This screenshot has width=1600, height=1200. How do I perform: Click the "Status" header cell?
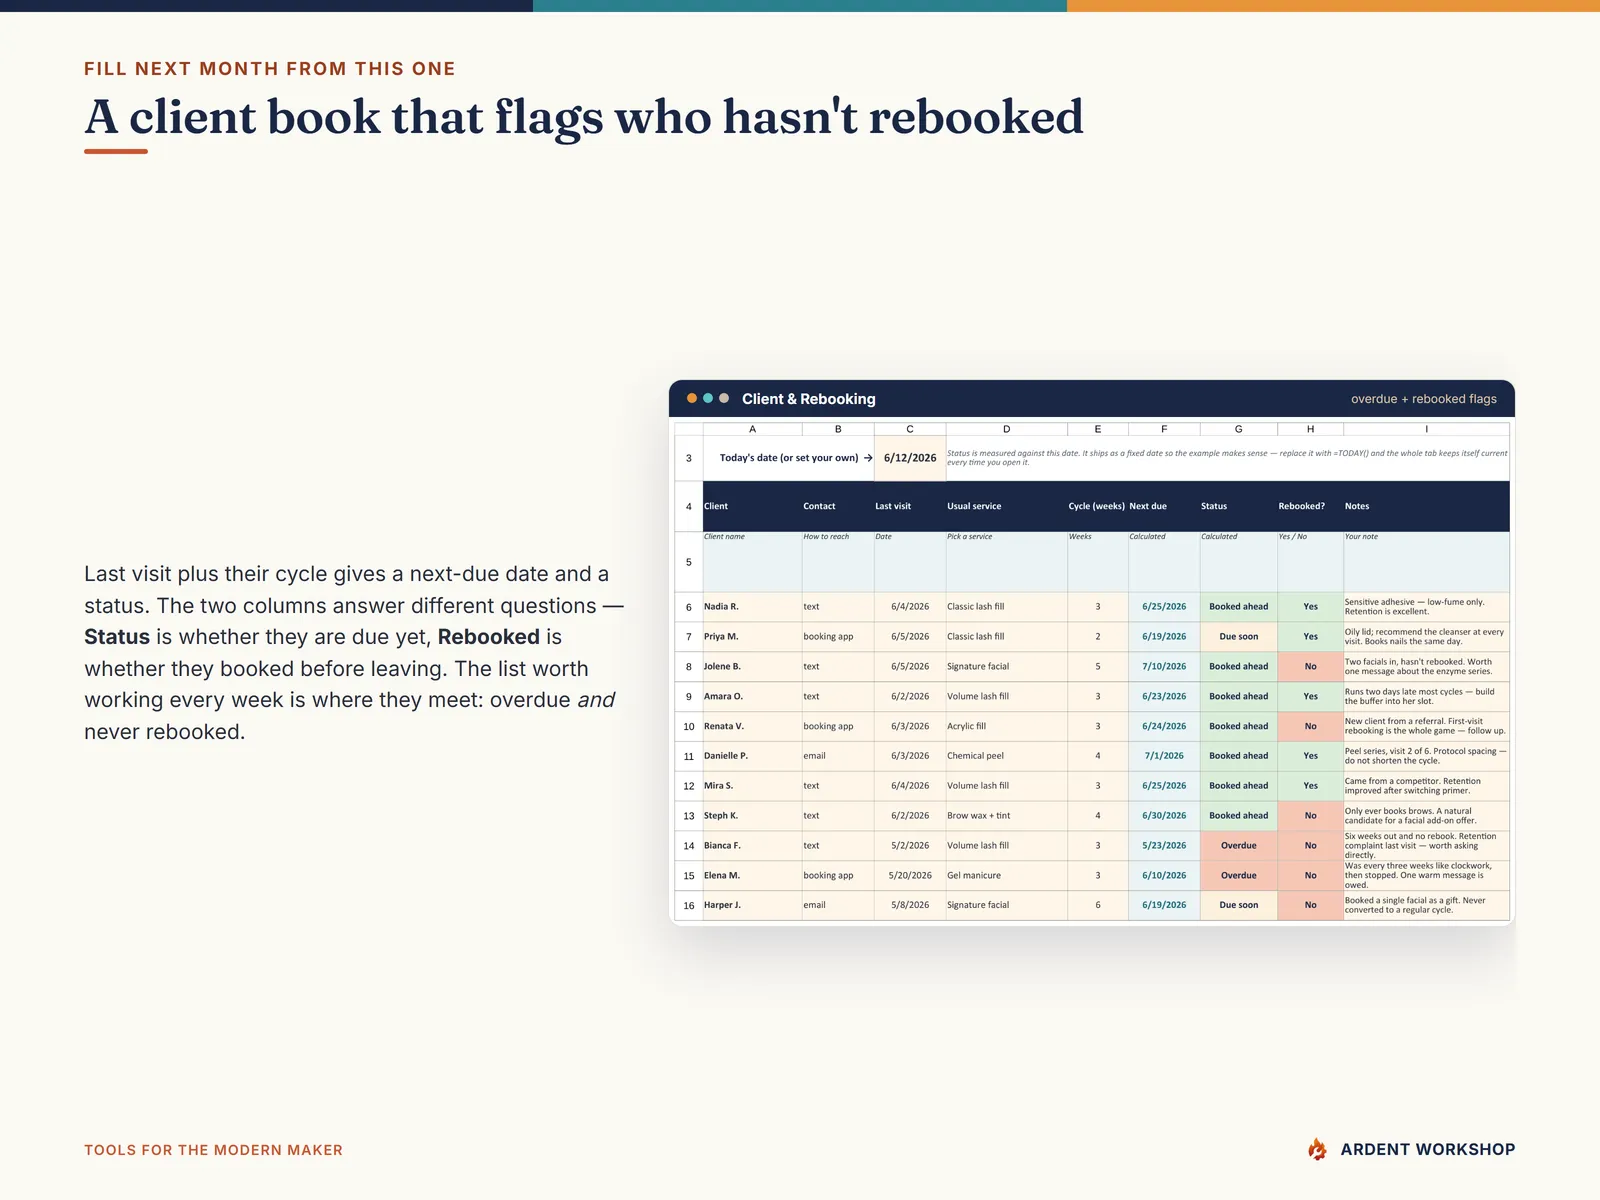click(1239, 506)
